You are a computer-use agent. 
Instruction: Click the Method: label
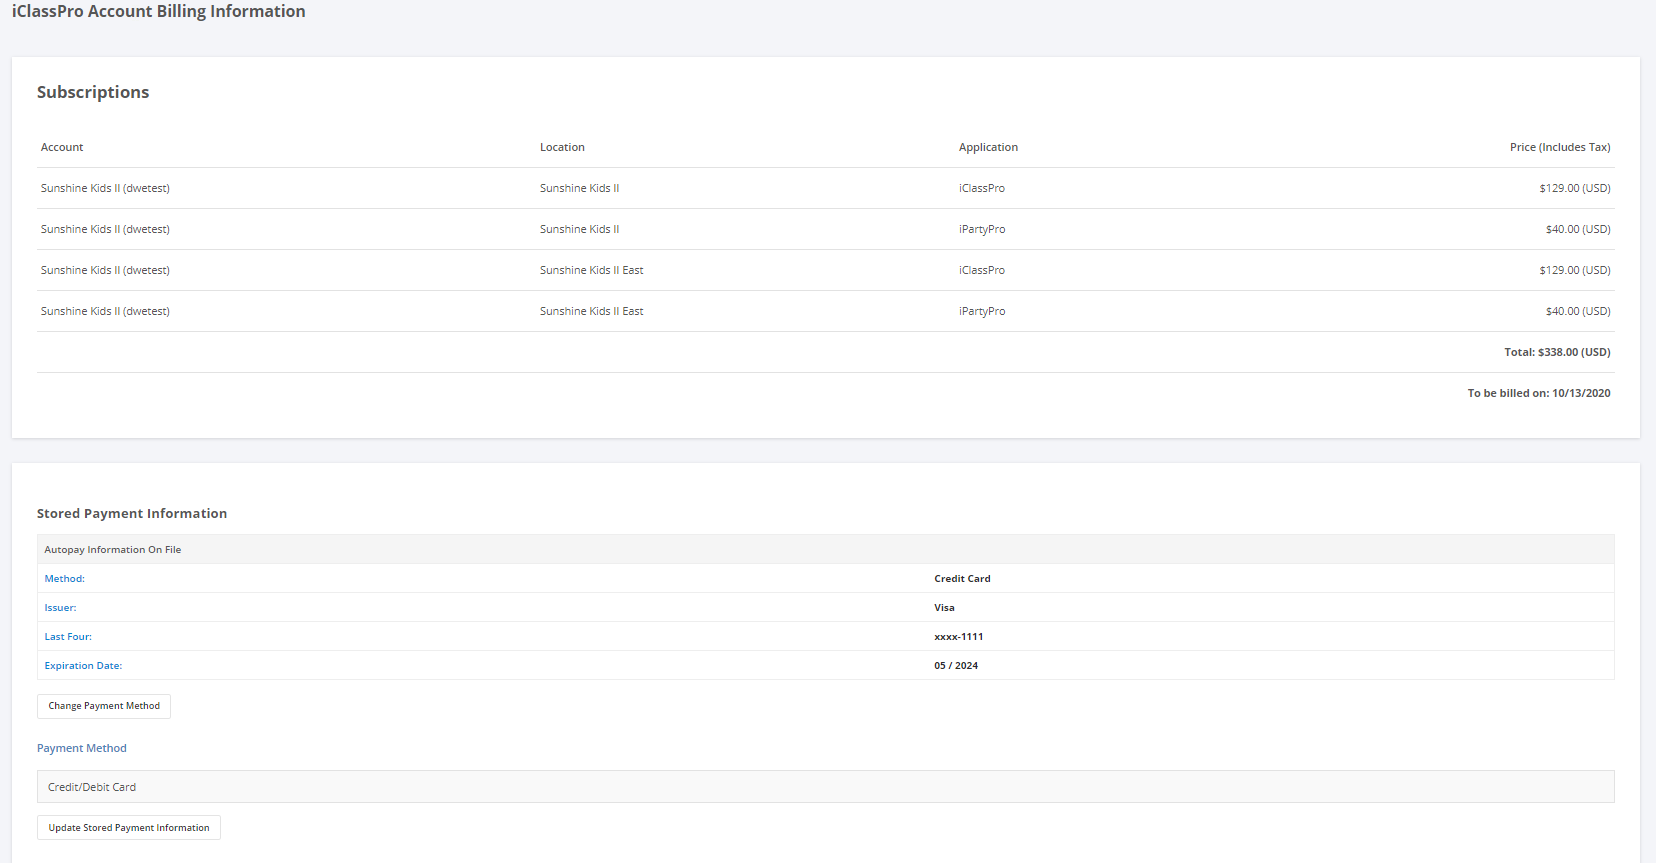coord(65,579)
